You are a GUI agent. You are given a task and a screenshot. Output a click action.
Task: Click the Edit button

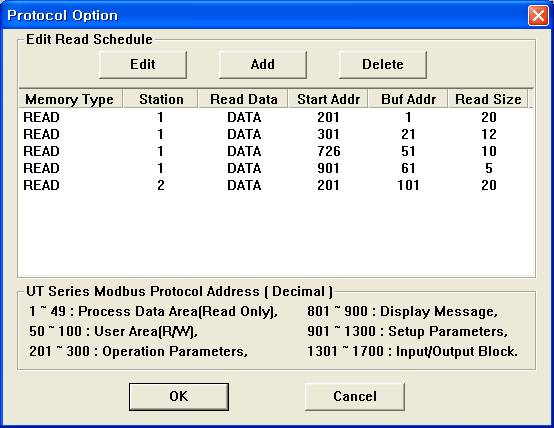point(143,65)
